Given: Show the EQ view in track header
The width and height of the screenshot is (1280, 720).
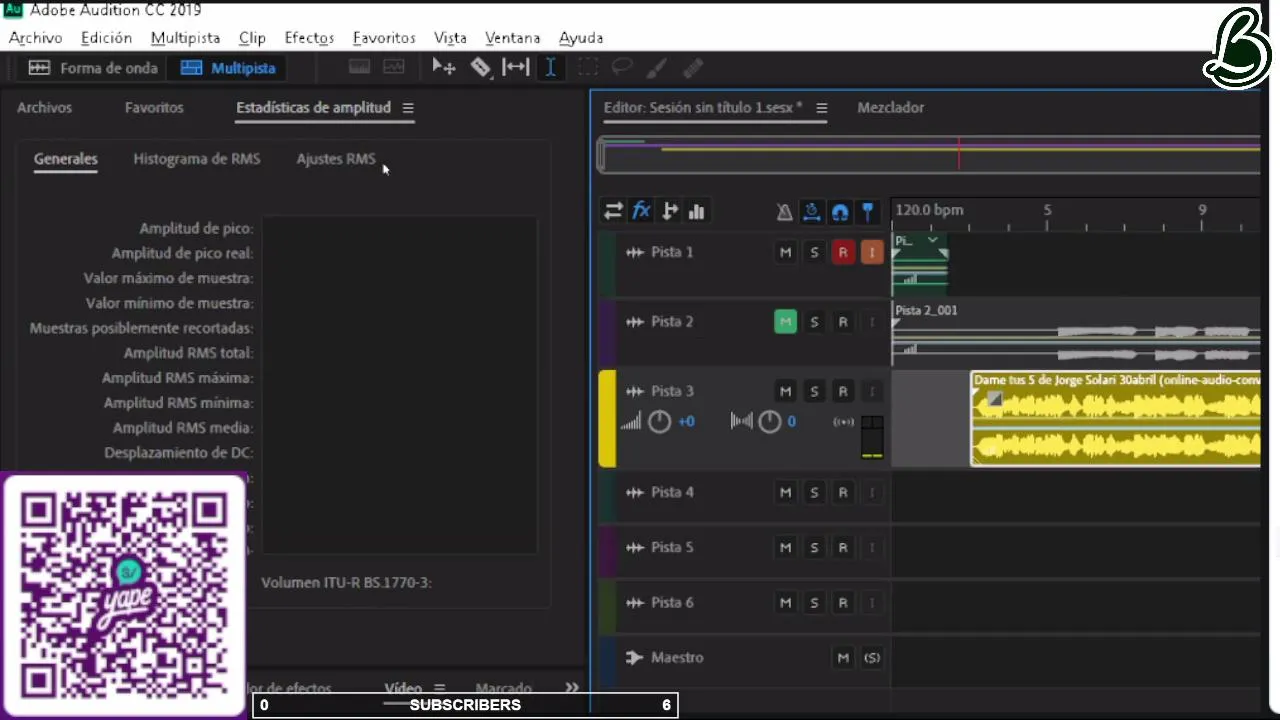Looking at the screenshot, I should (697, 211).
